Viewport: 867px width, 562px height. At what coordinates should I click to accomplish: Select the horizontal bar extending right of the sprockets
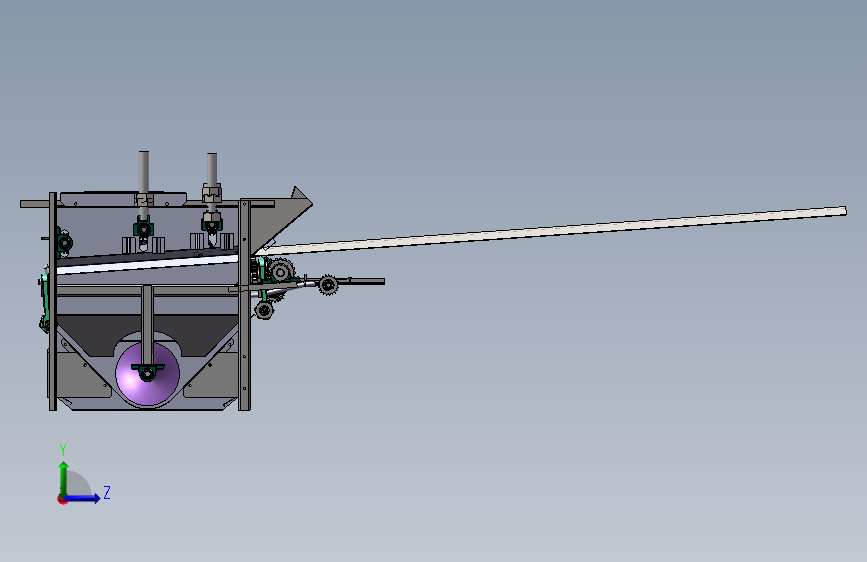(x=361, y=282)
